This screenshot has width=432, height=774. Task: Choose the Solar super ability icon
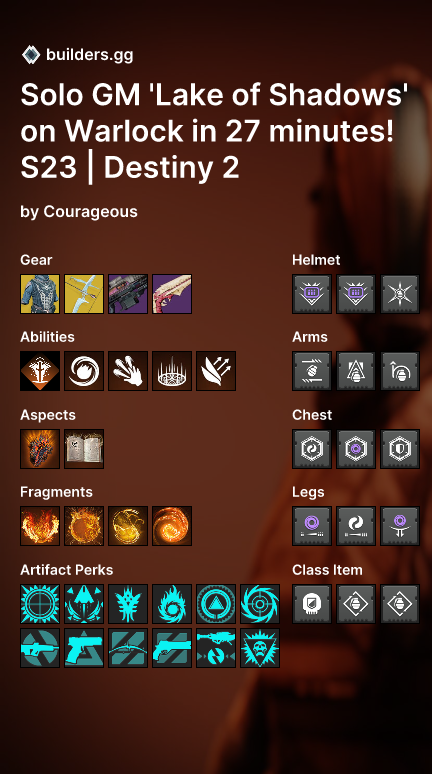[40, 371]
